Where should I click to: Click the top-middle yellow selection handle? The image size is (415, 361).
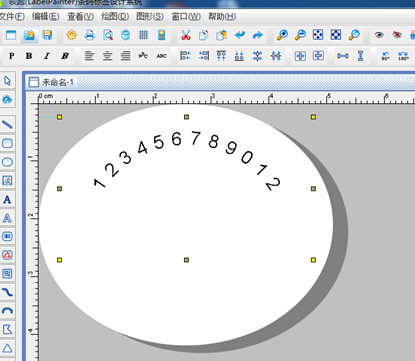tap(186, 117)
